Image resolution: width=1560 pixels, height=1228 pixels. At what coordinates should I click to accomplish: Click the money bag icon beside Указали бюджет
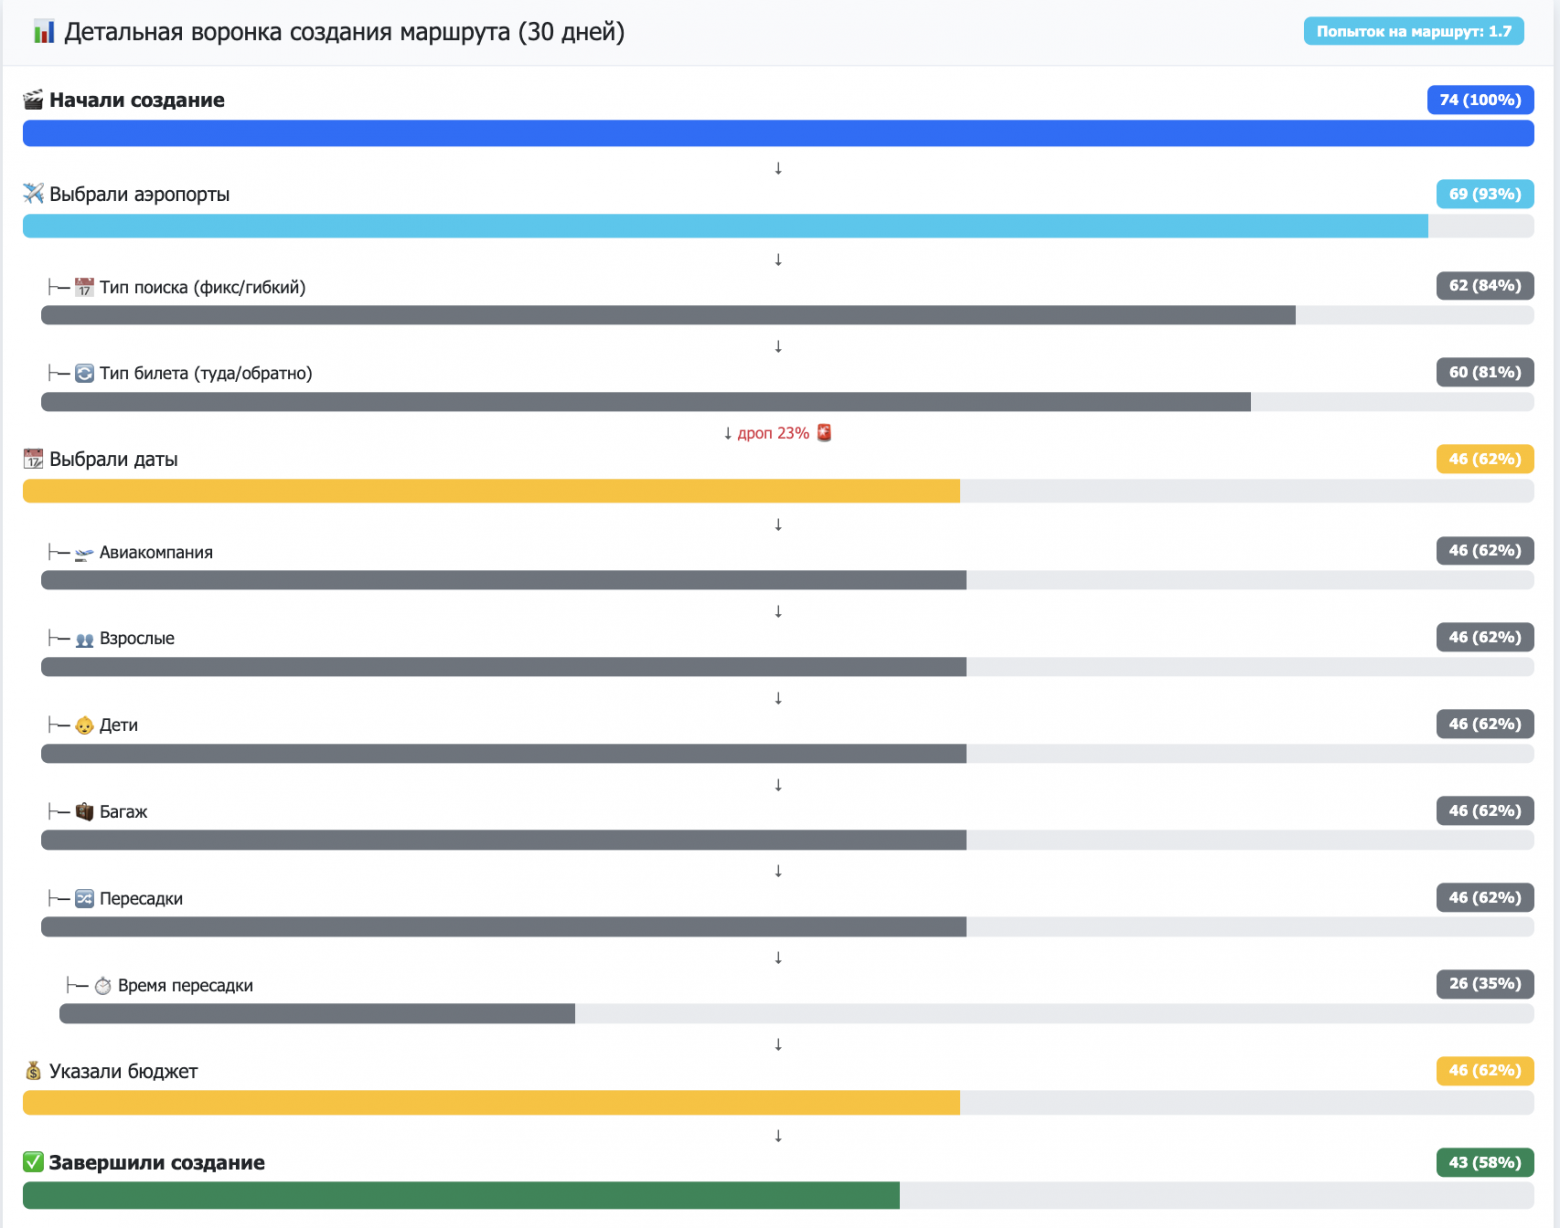click(x=33, y=1071)
